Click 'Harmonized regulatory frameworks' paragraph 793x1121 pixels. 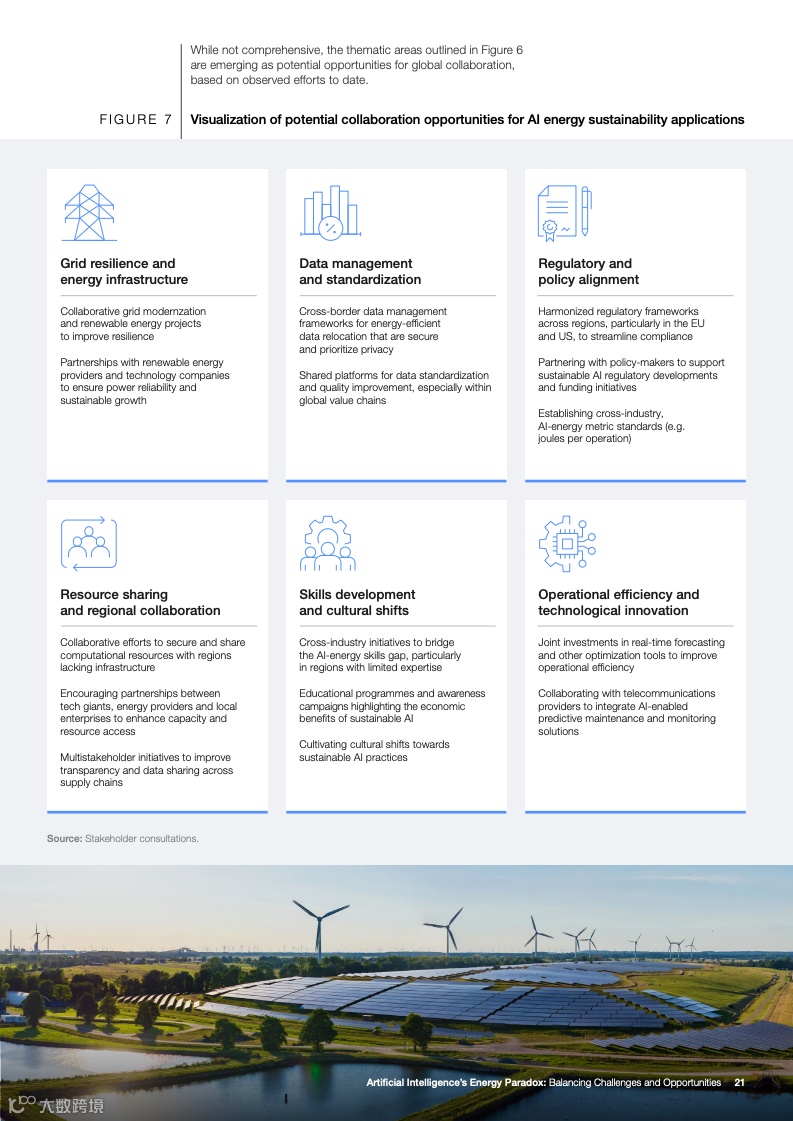tap(622, 324)
